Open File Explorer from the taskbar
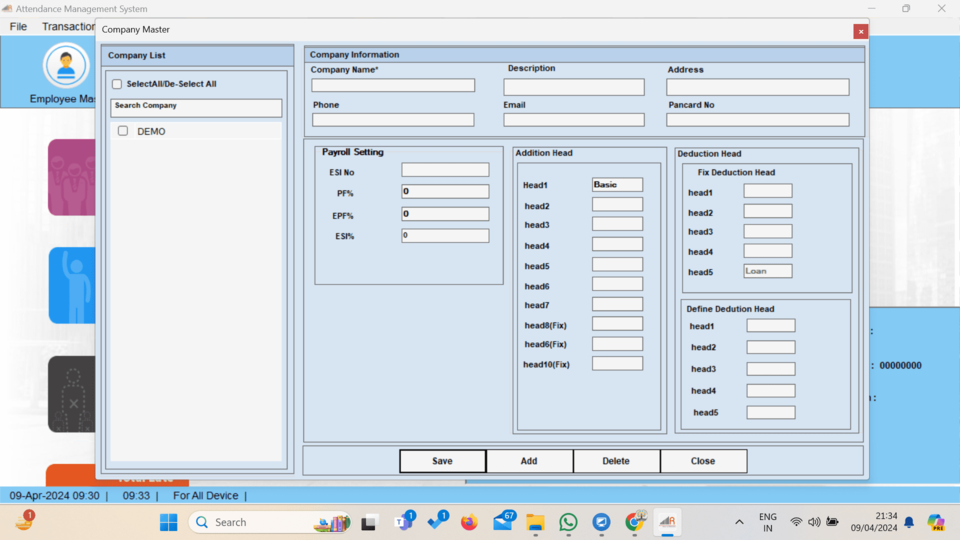 pos(536,522)
